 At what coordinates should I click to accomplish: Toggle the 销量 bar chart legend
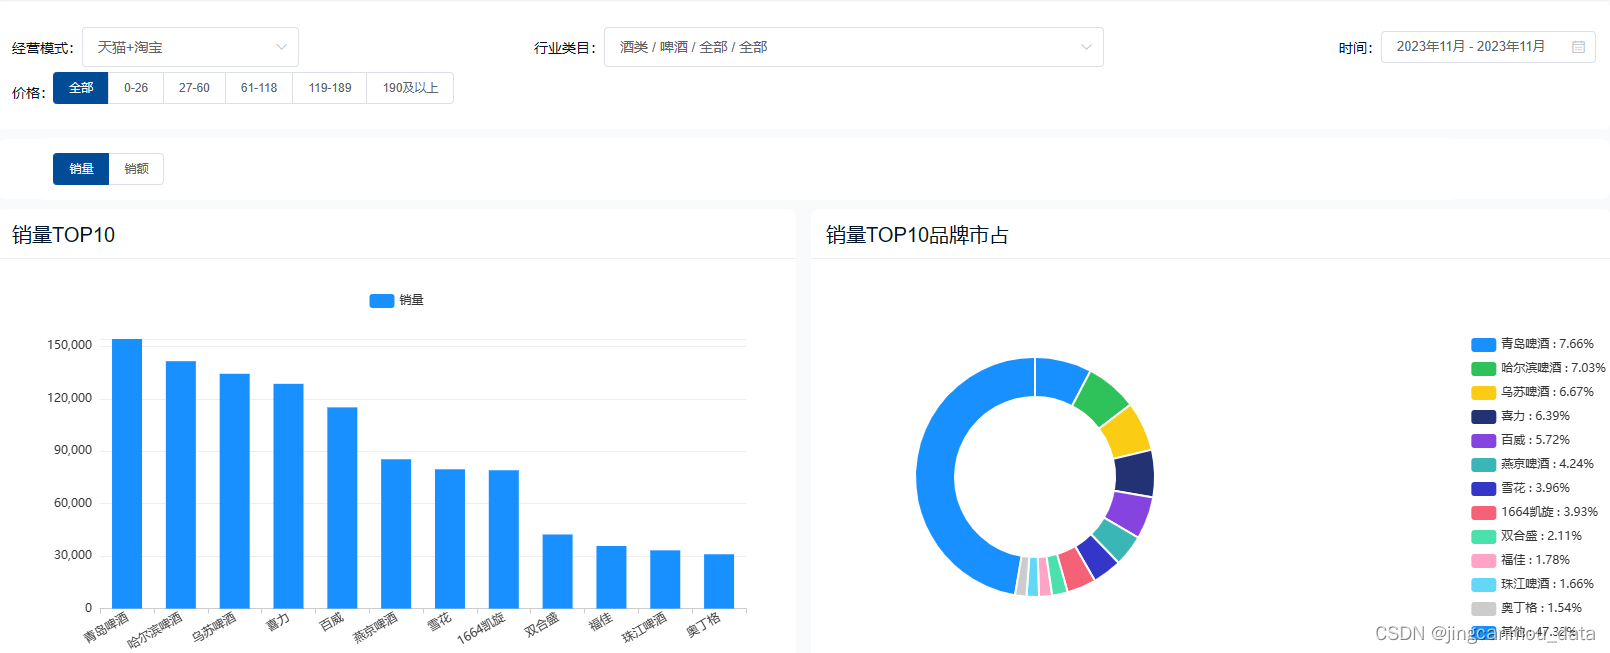pyautogui.click(x=397, y=300)
